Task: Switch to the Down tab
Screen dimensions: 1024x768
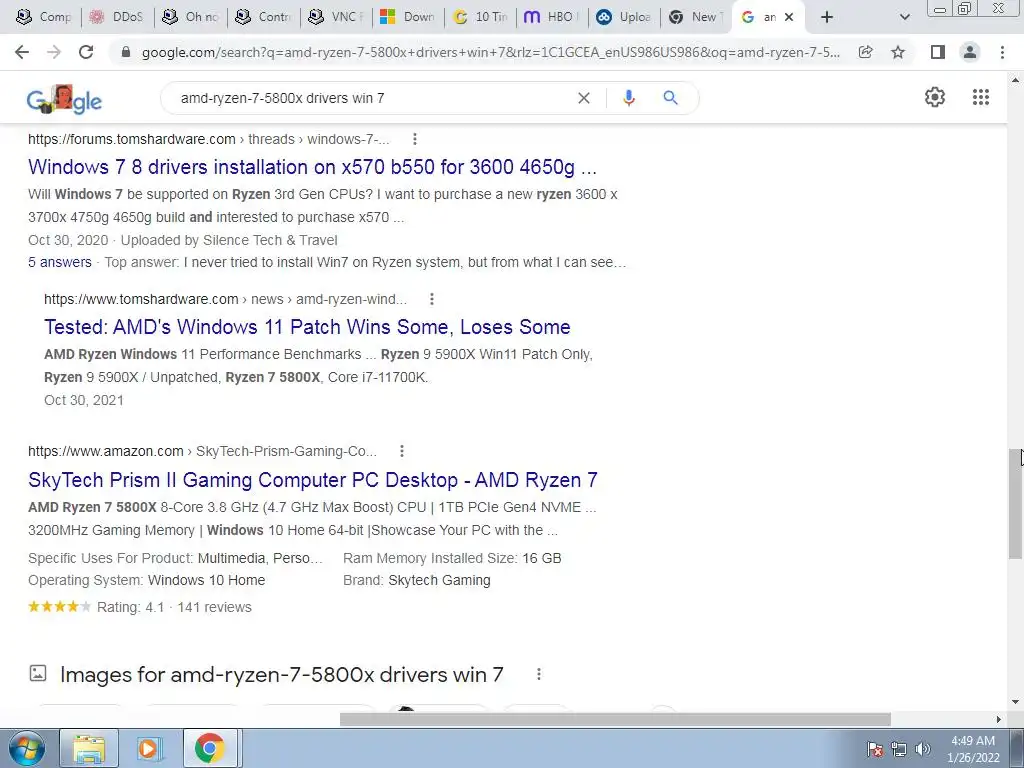Action: (408, 17)
